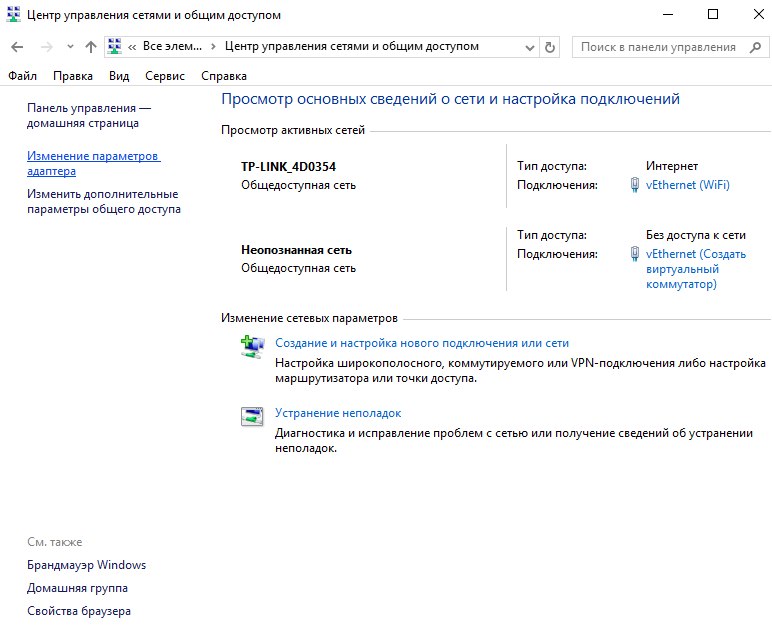
Task: Expand the address bar history dropdown
Action: click(x=530, y=47)
